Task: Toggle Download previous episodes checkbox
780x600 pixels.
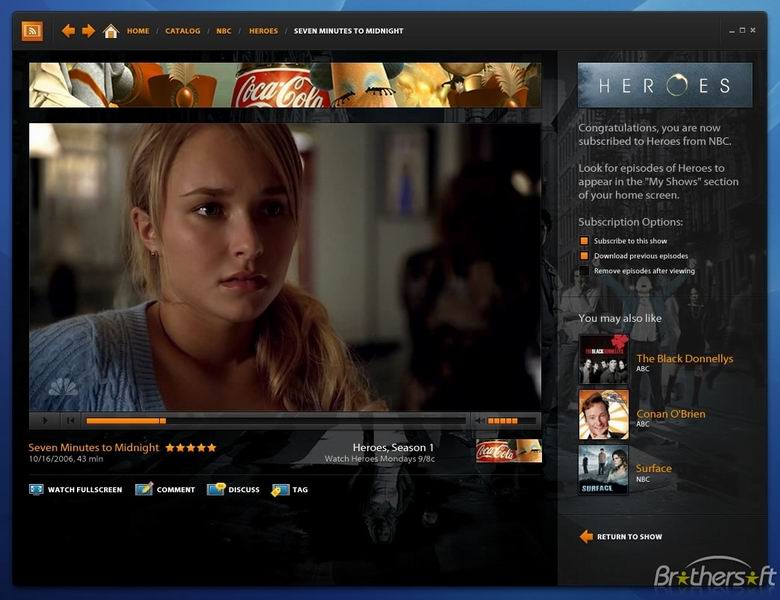Action: click(x=584, y=256)
